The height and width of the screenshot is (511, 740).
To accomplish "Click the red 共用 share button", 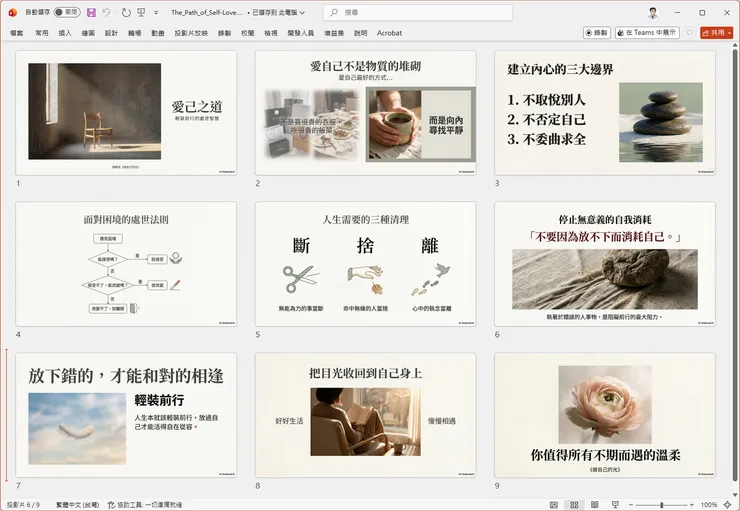I will click(713, 33).
